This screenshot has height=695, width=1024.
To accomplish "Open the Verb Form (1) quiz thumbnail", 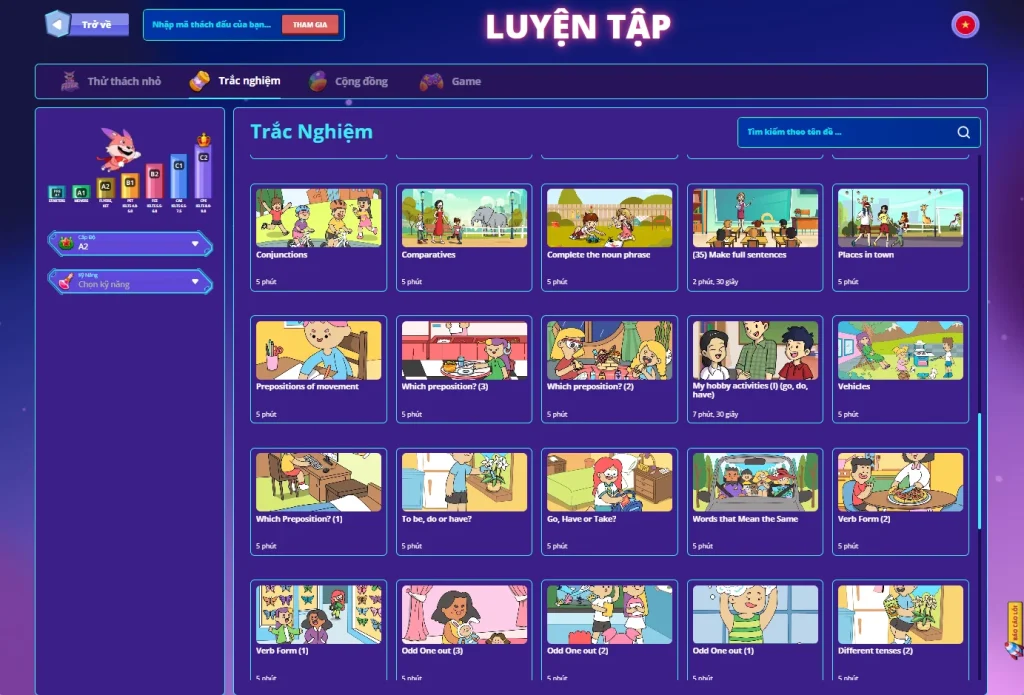I will pos(319,614).
